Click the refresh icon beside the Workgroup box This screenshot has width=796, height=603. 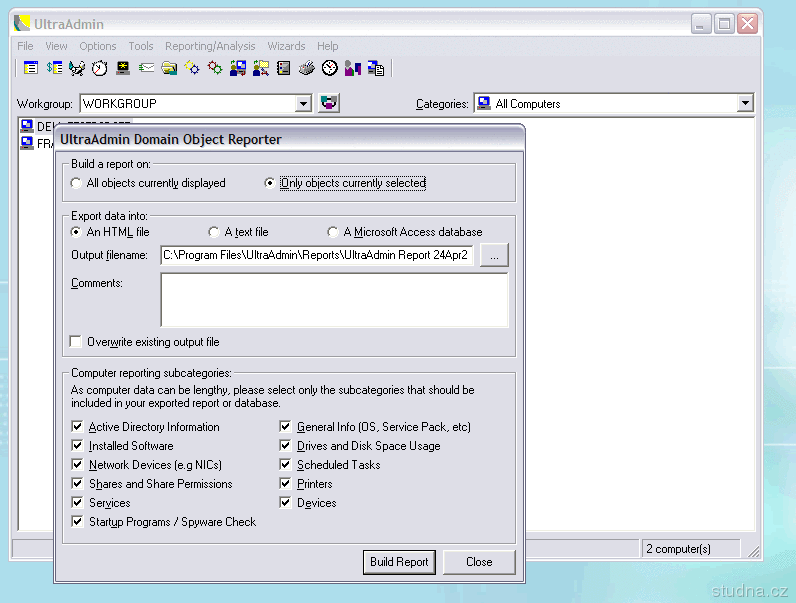pyautogui.click(x=329, y=103)
